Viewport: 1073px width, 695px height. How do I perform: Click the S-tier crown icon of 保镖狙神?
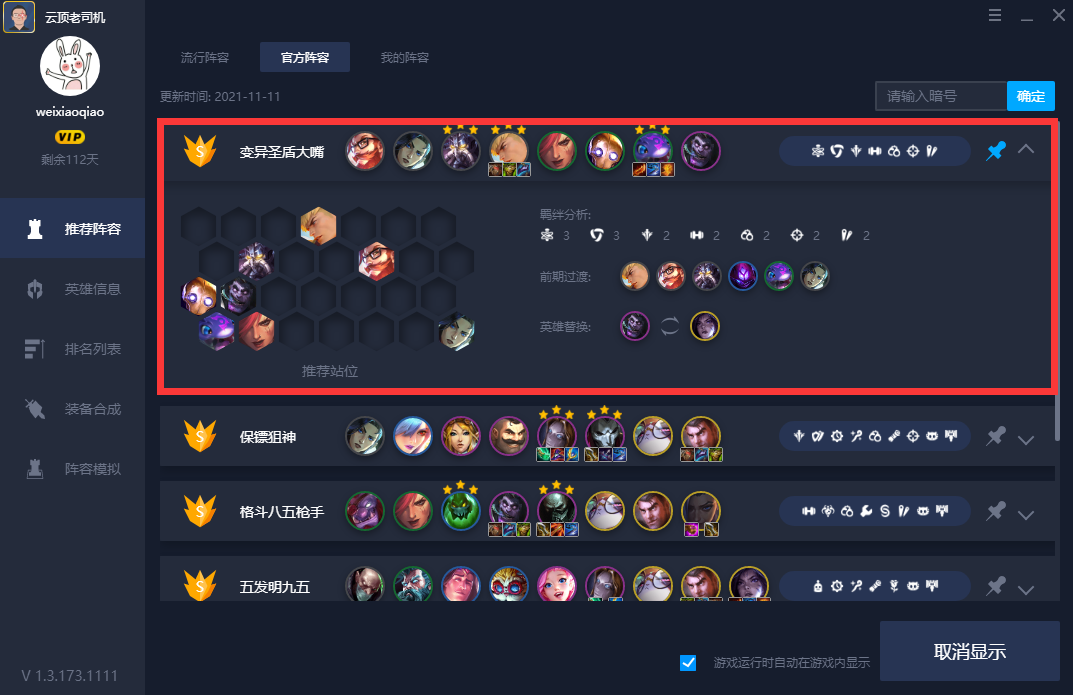tap(200, 436)
